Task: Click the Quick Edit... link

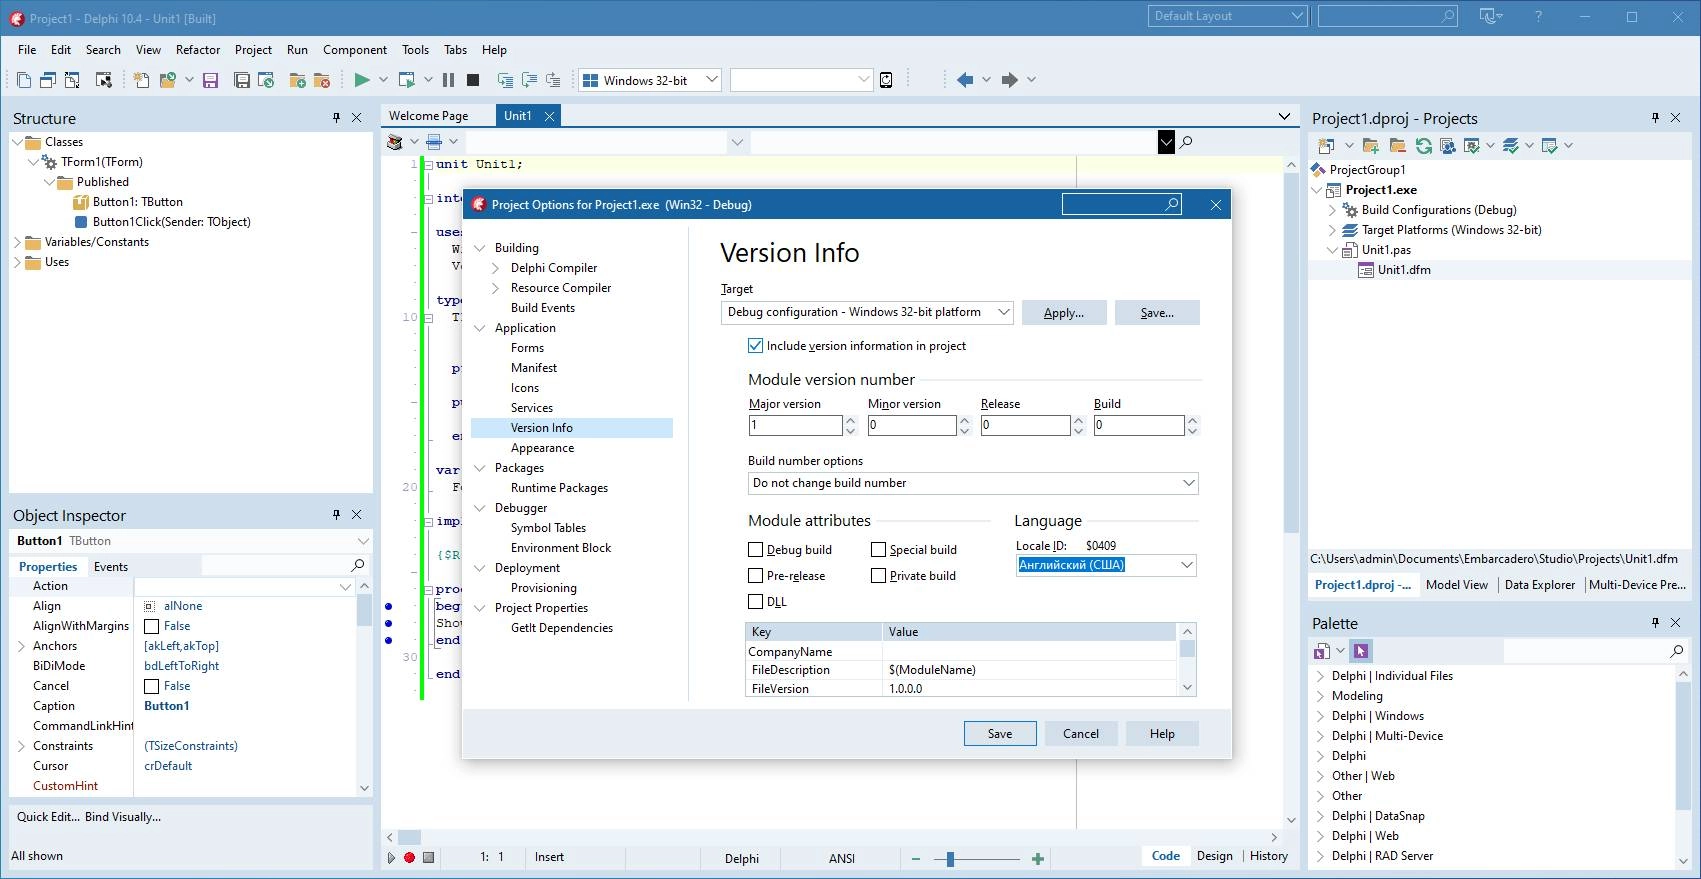Action: 48,817
